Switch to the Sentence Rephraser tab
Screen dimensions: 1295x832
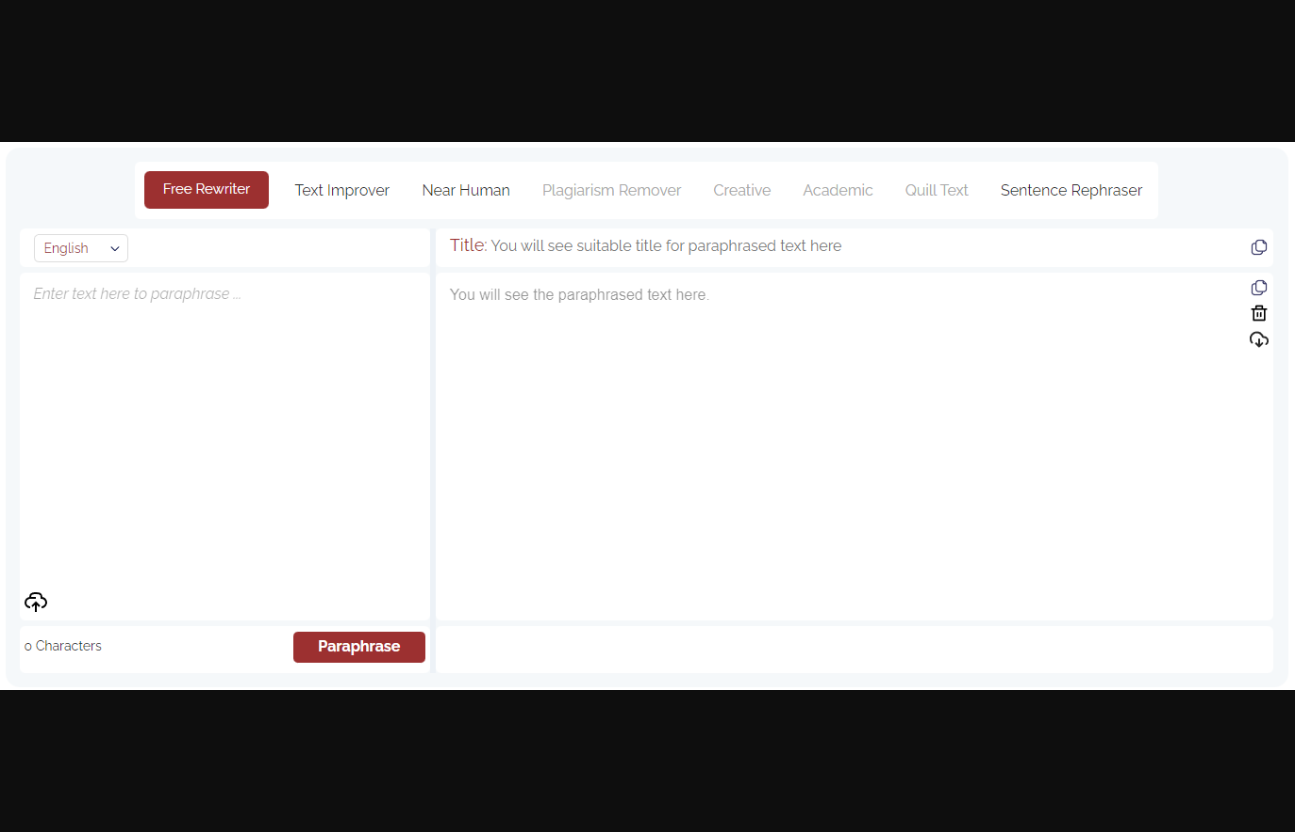tap(1071, 190)
